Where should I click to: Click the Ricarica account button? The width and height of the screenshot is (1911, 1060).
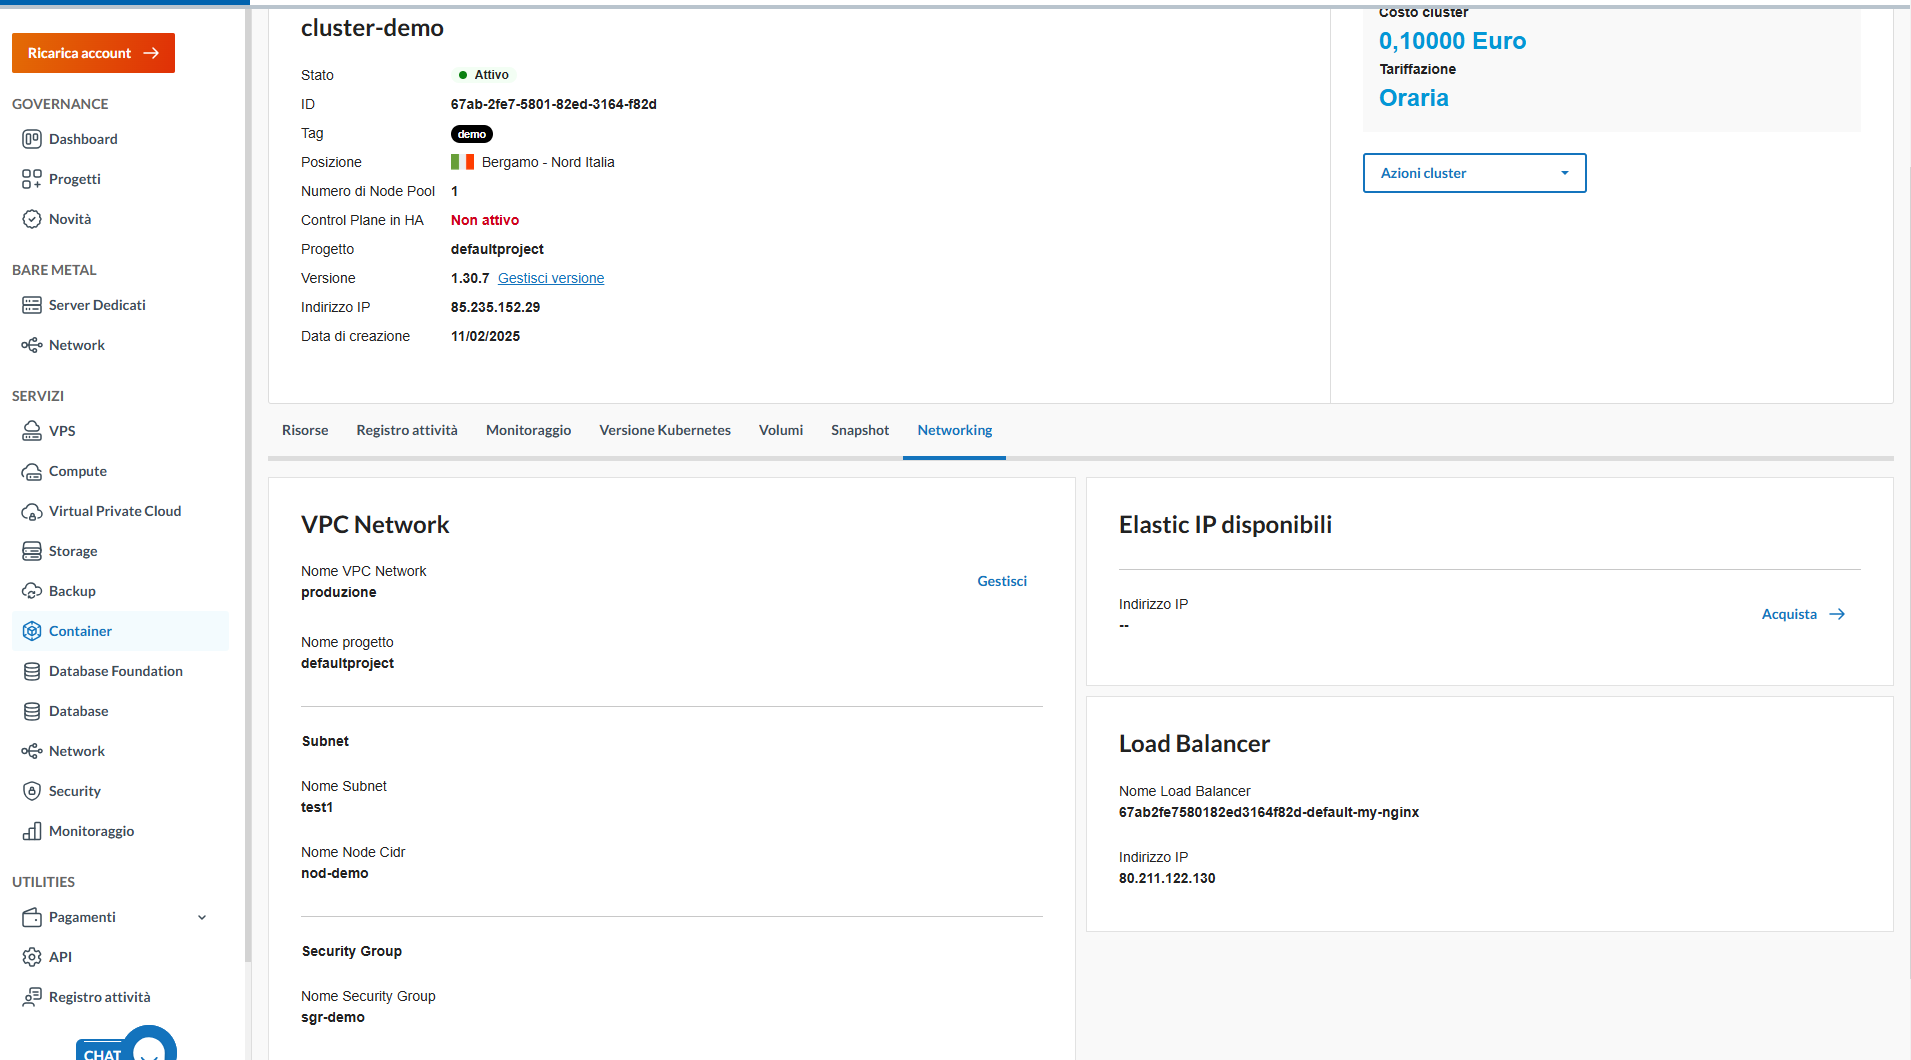[93, 53]
